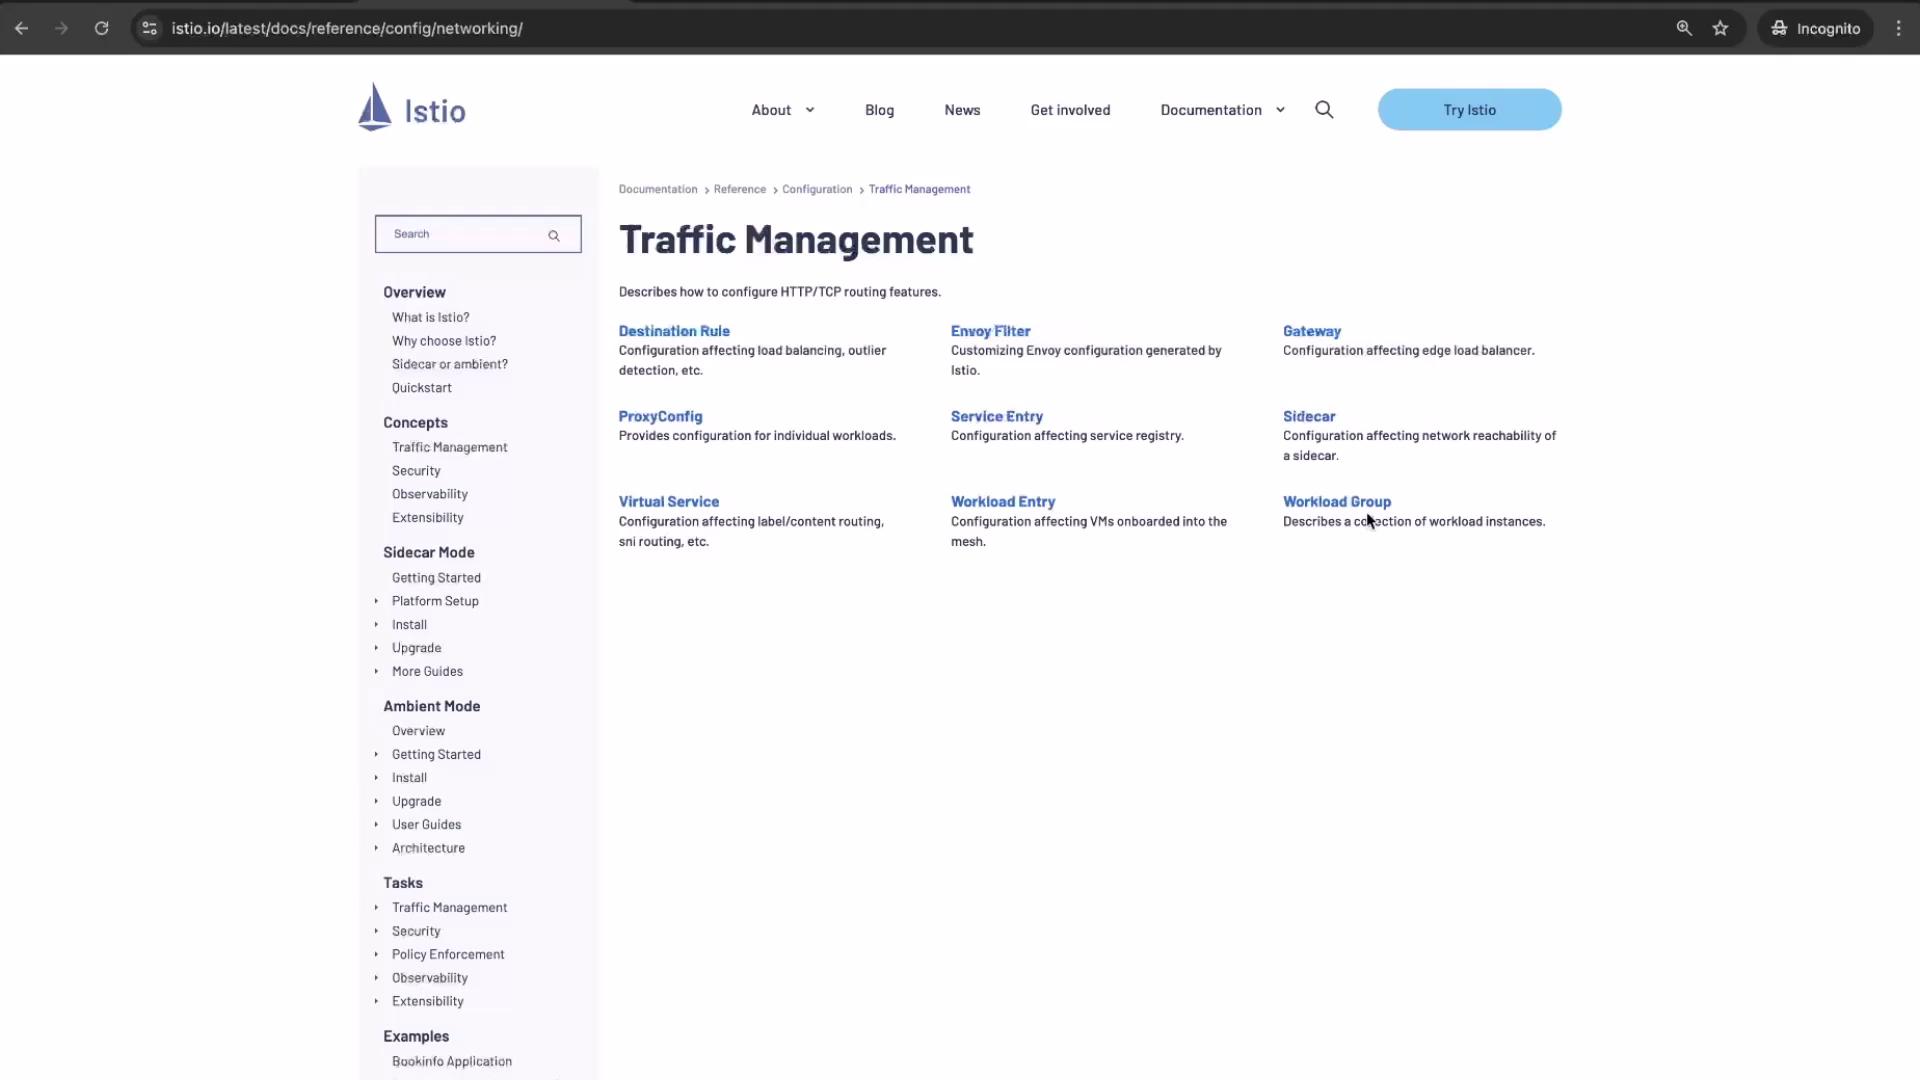Click the Examples sidebar heading
Screen dimensions: 1920x1080
click(x=416, y=1037)
